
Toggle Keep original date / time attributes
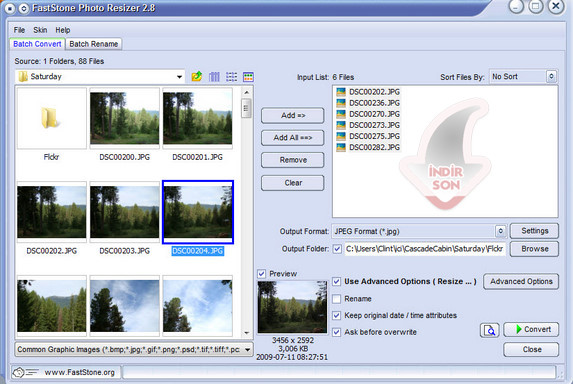point(337,315)
